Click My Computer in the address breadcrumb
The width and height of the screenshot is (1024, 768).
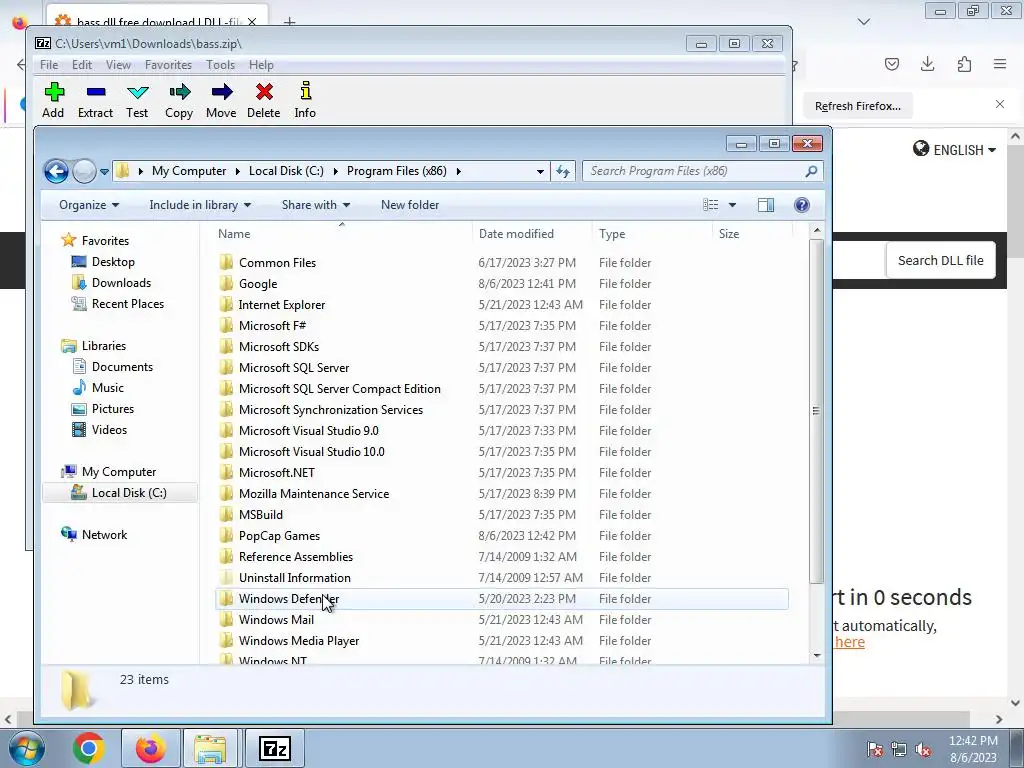click(189, 171)
